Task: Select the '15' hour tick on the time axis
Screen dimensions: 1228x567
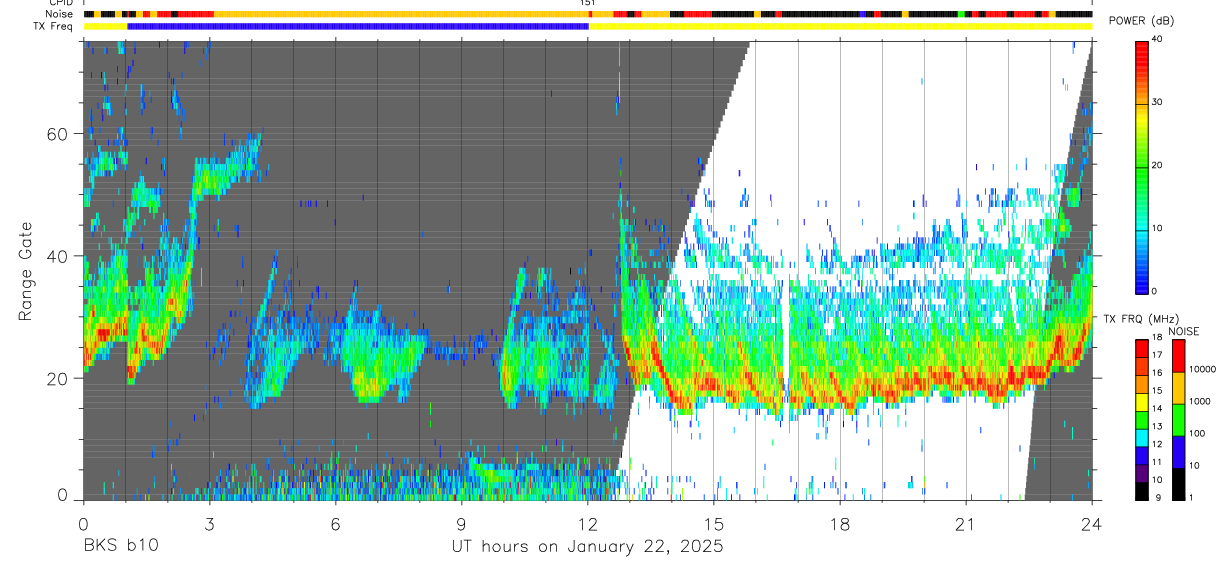Action: pos(714,525)
